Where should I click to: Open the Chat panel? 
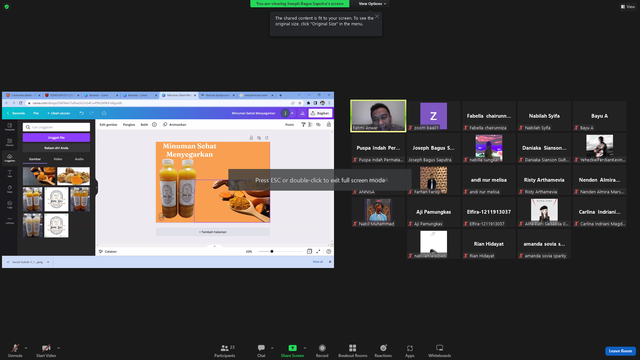(261, 350)
